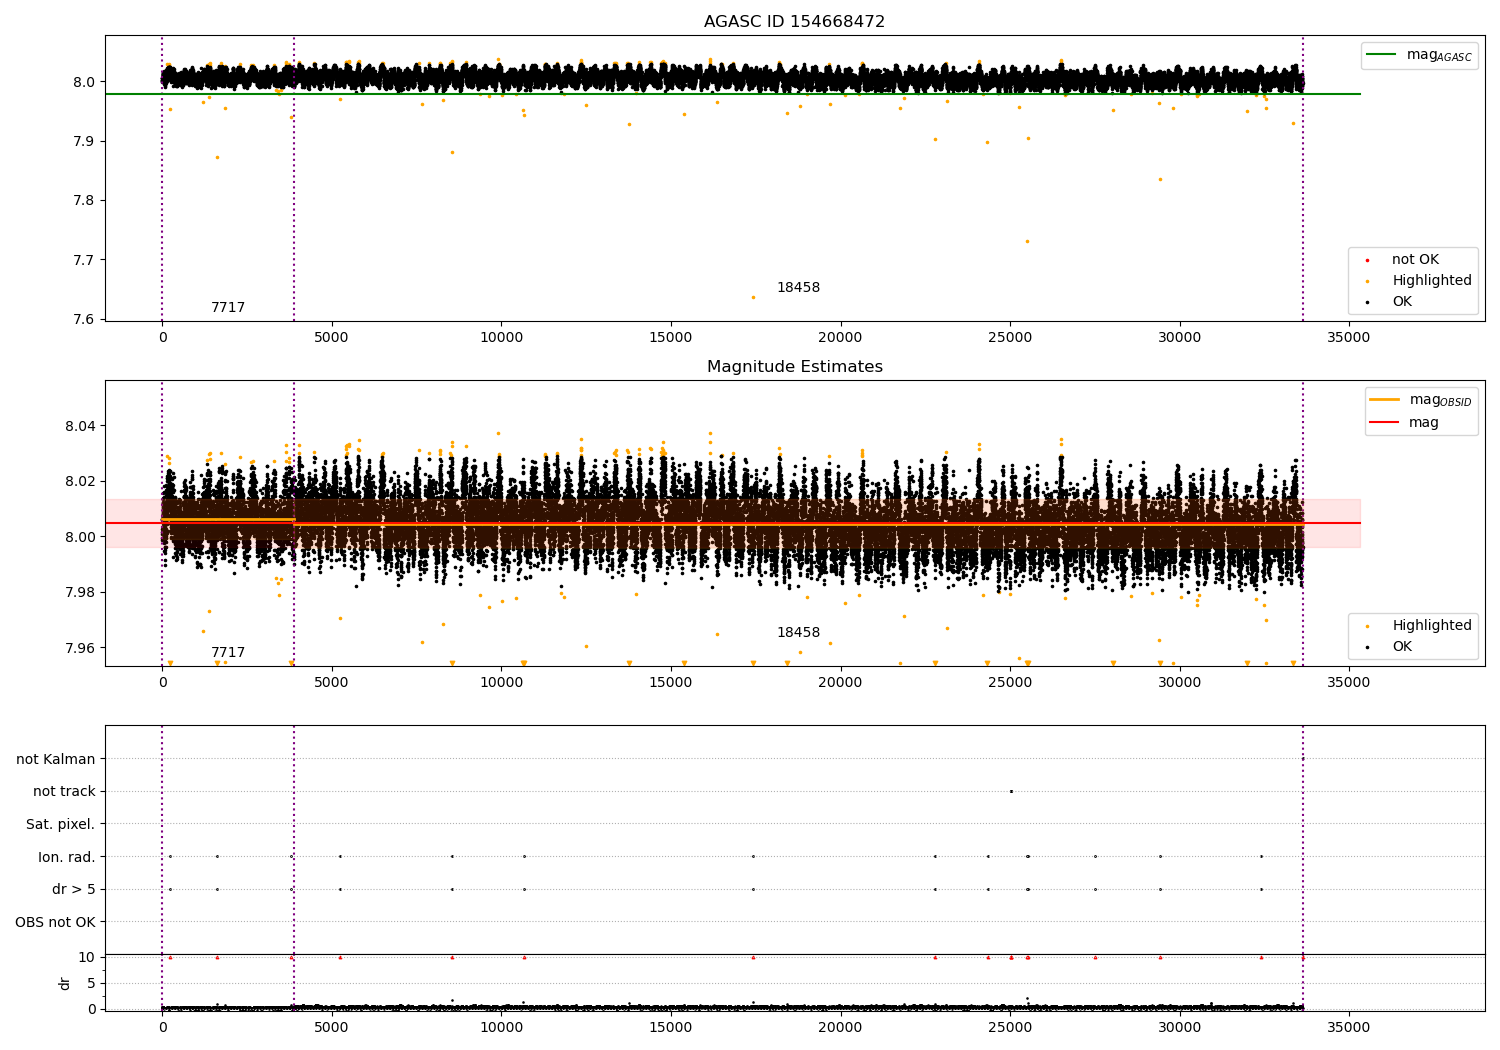The image size is (1500, 1050).
Task: Click the red 'mag' legend entry in middle plot
Action: tap(1423, 423)
